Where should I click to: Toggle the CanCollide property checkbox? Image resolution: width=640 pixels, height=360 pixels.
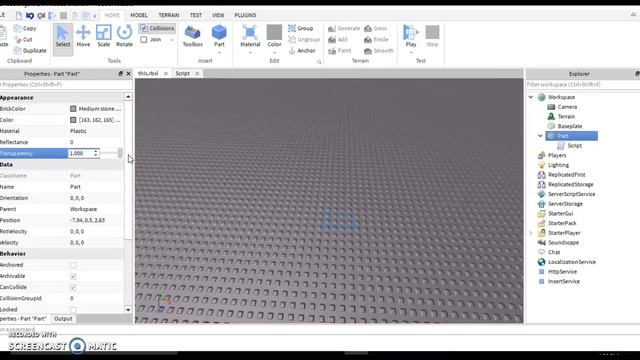[73, 287]
